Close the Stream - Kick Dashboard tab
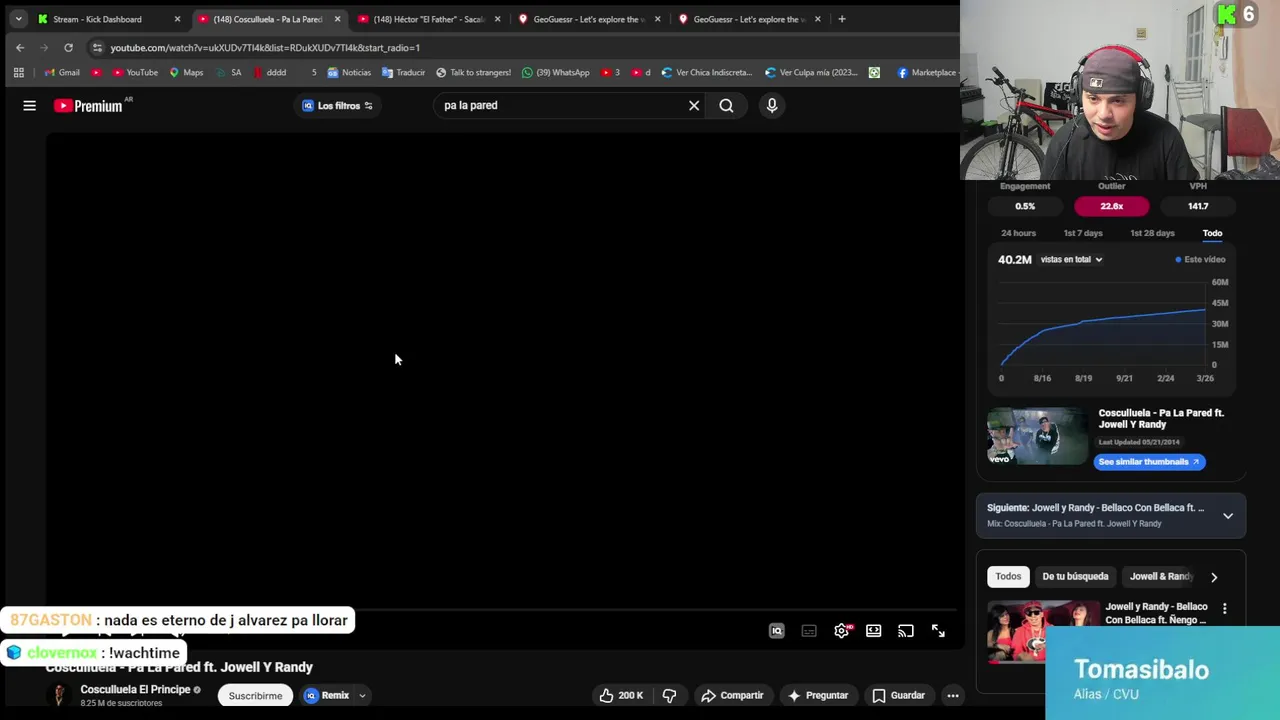 (x=177, y=19)
